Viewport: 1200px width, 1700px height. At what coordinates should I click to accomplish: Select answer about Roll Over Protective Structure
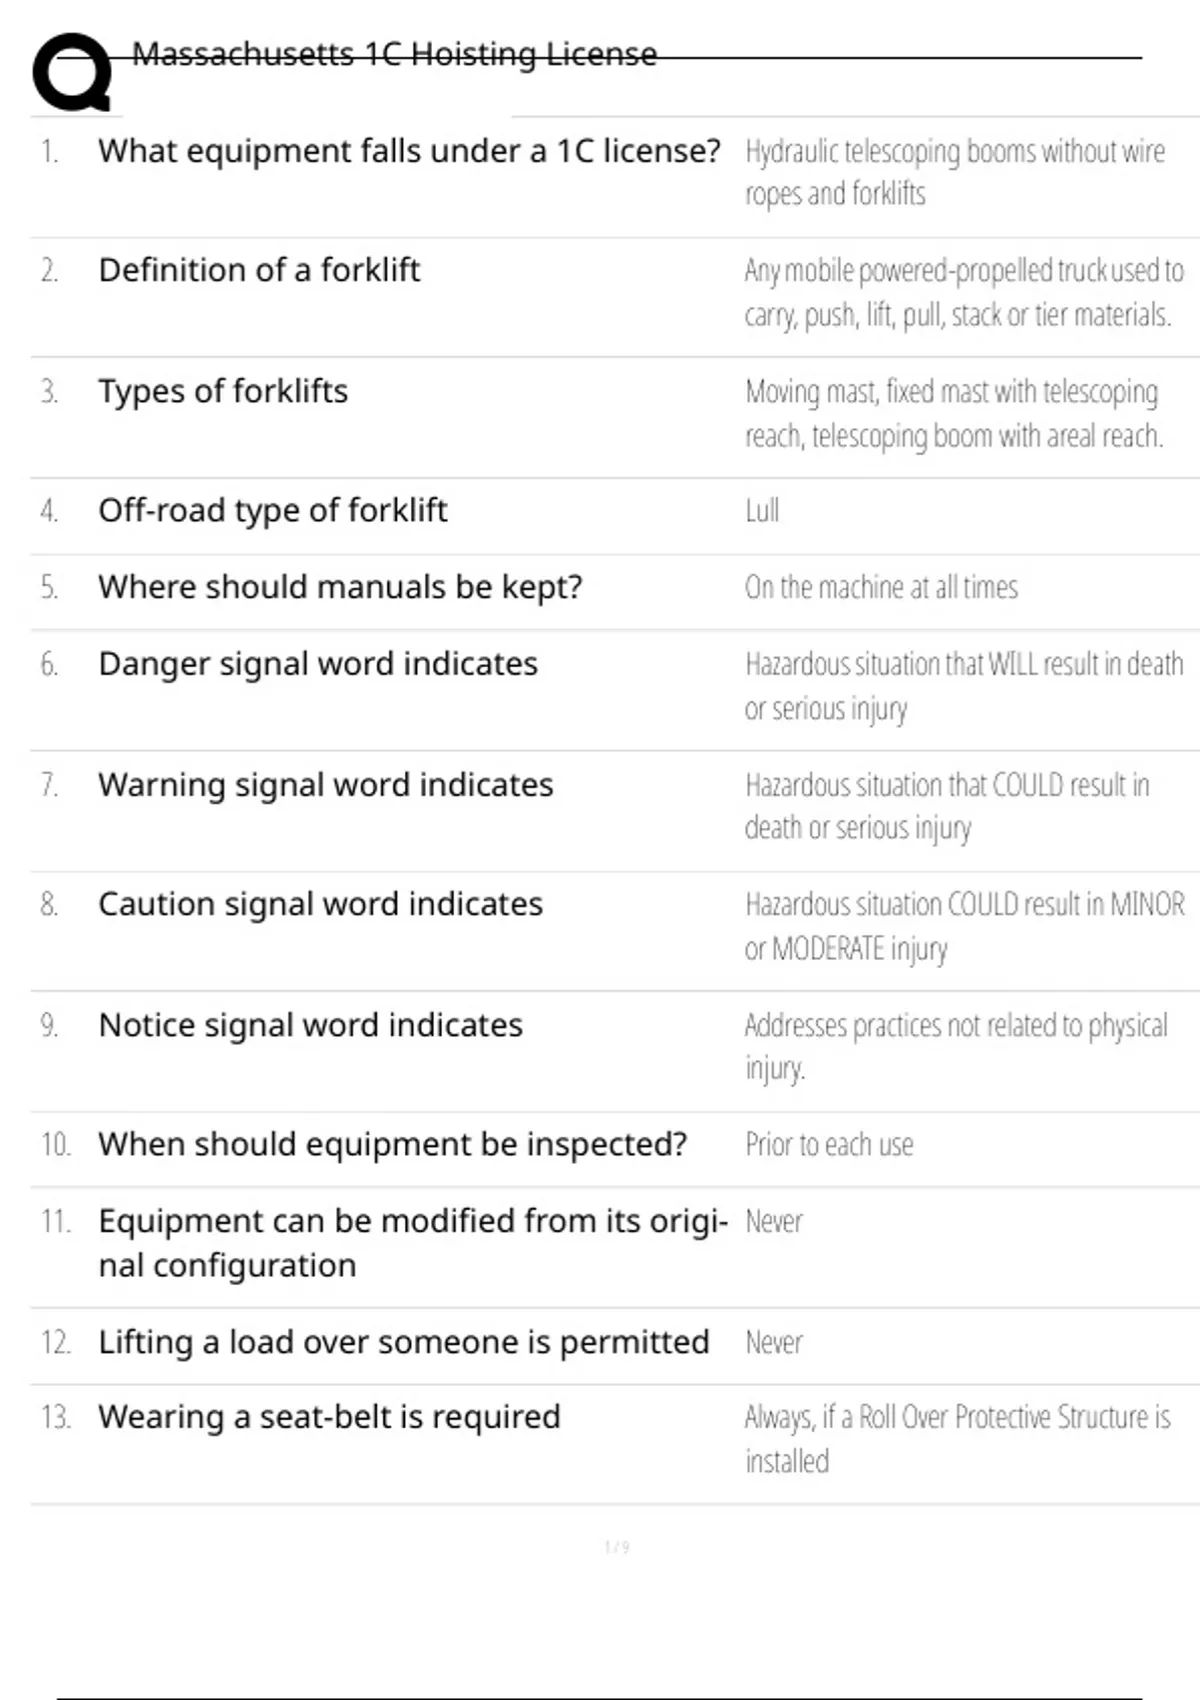pyautogui.click(x=957, y=1439)
